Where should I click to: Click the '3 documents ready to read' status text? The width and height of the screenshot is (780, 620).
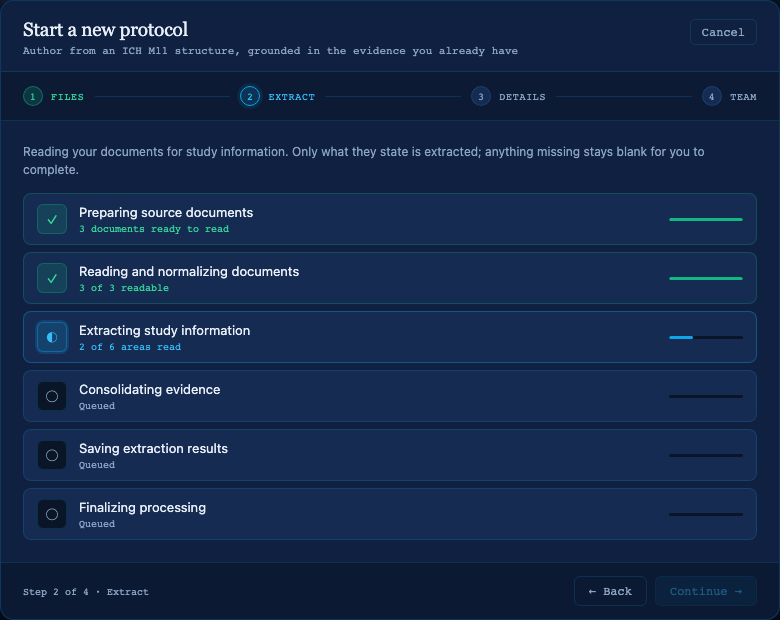(154, 229)
